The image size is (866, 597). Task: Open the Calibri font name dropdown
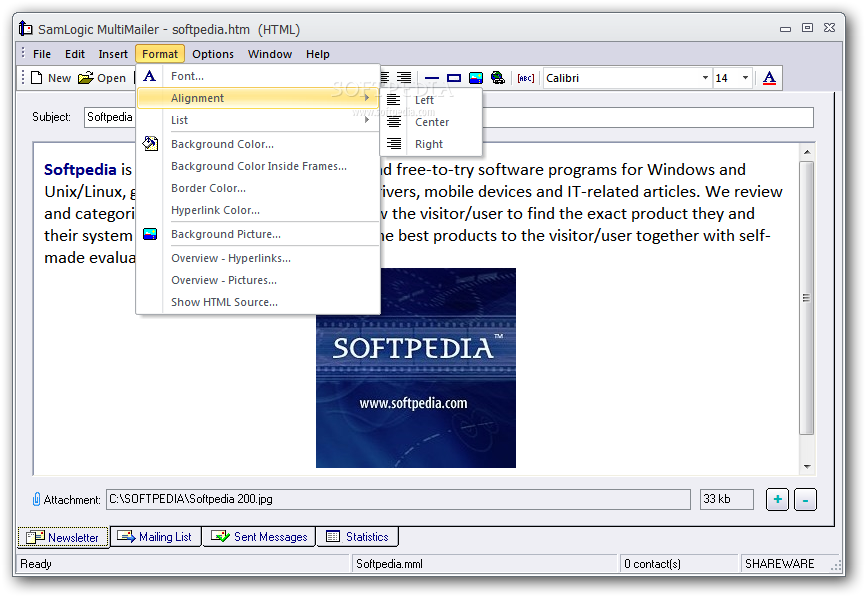(x=705, y=78)
